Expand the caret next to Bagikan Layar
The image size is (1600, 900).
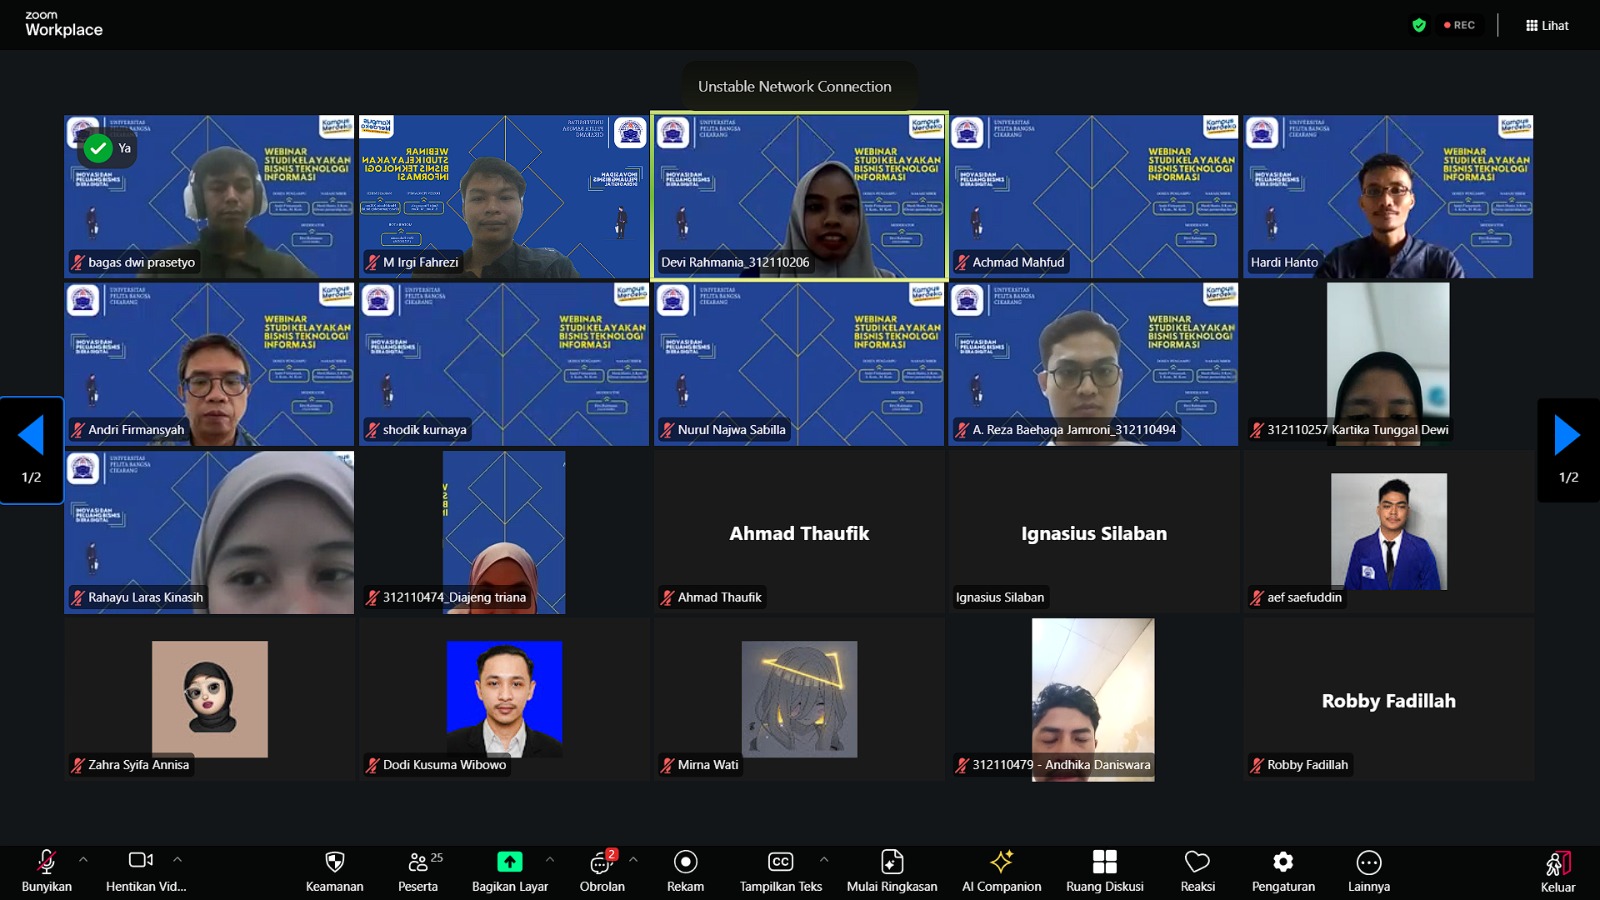549,859
